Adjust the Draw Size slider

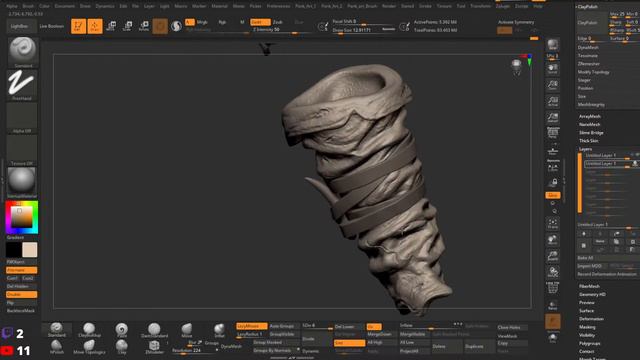click(363, 30)
